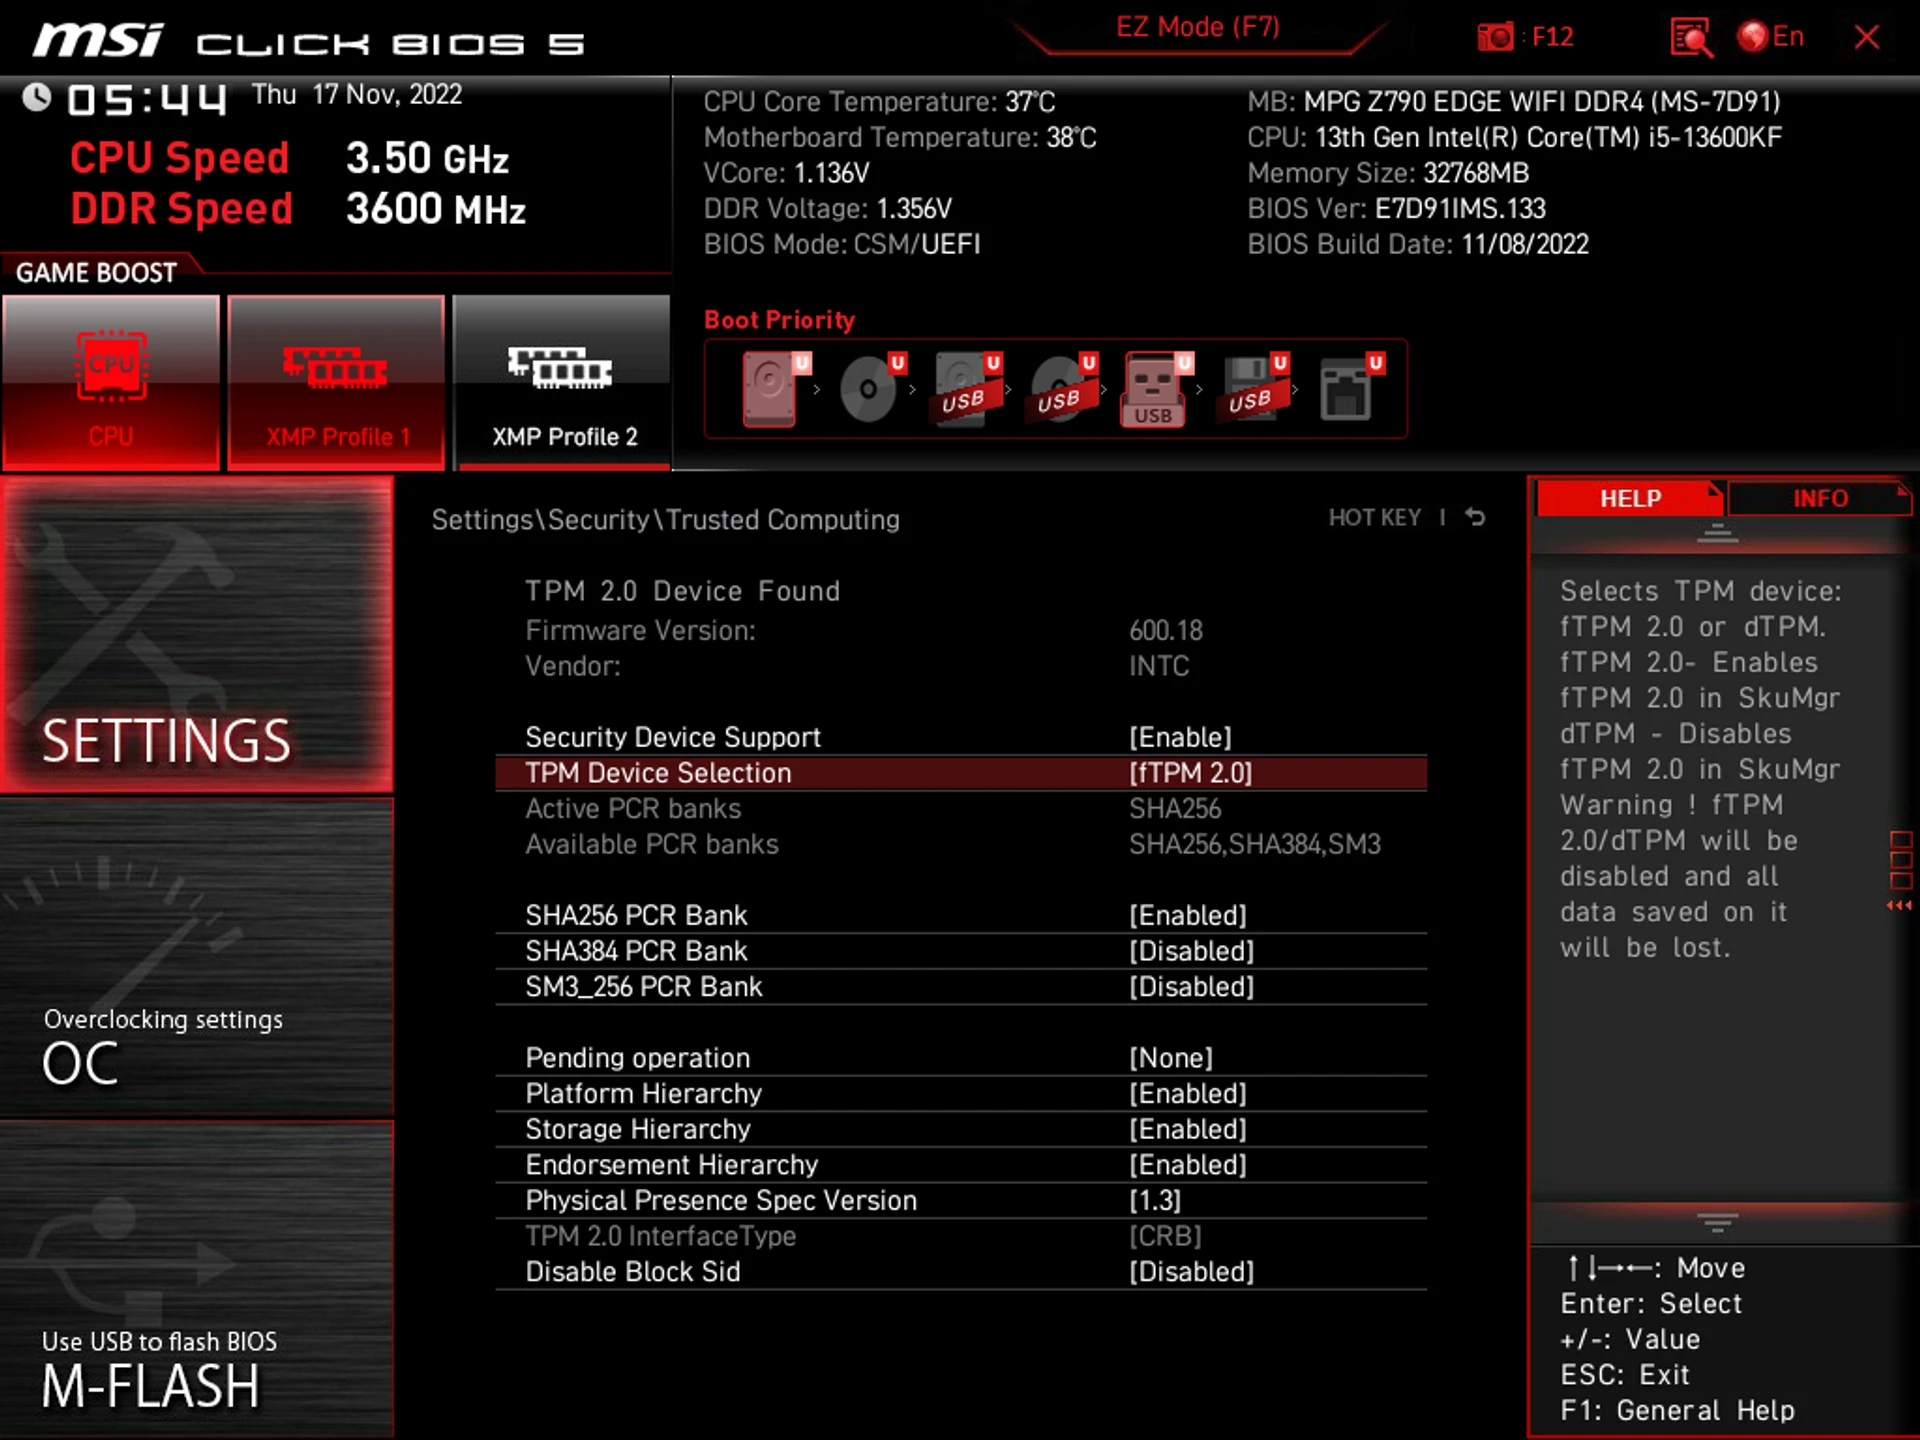Toggle SM3_256 PCR Bank setting
This screenshot has width=1920, height=1440.
[961, 987]
